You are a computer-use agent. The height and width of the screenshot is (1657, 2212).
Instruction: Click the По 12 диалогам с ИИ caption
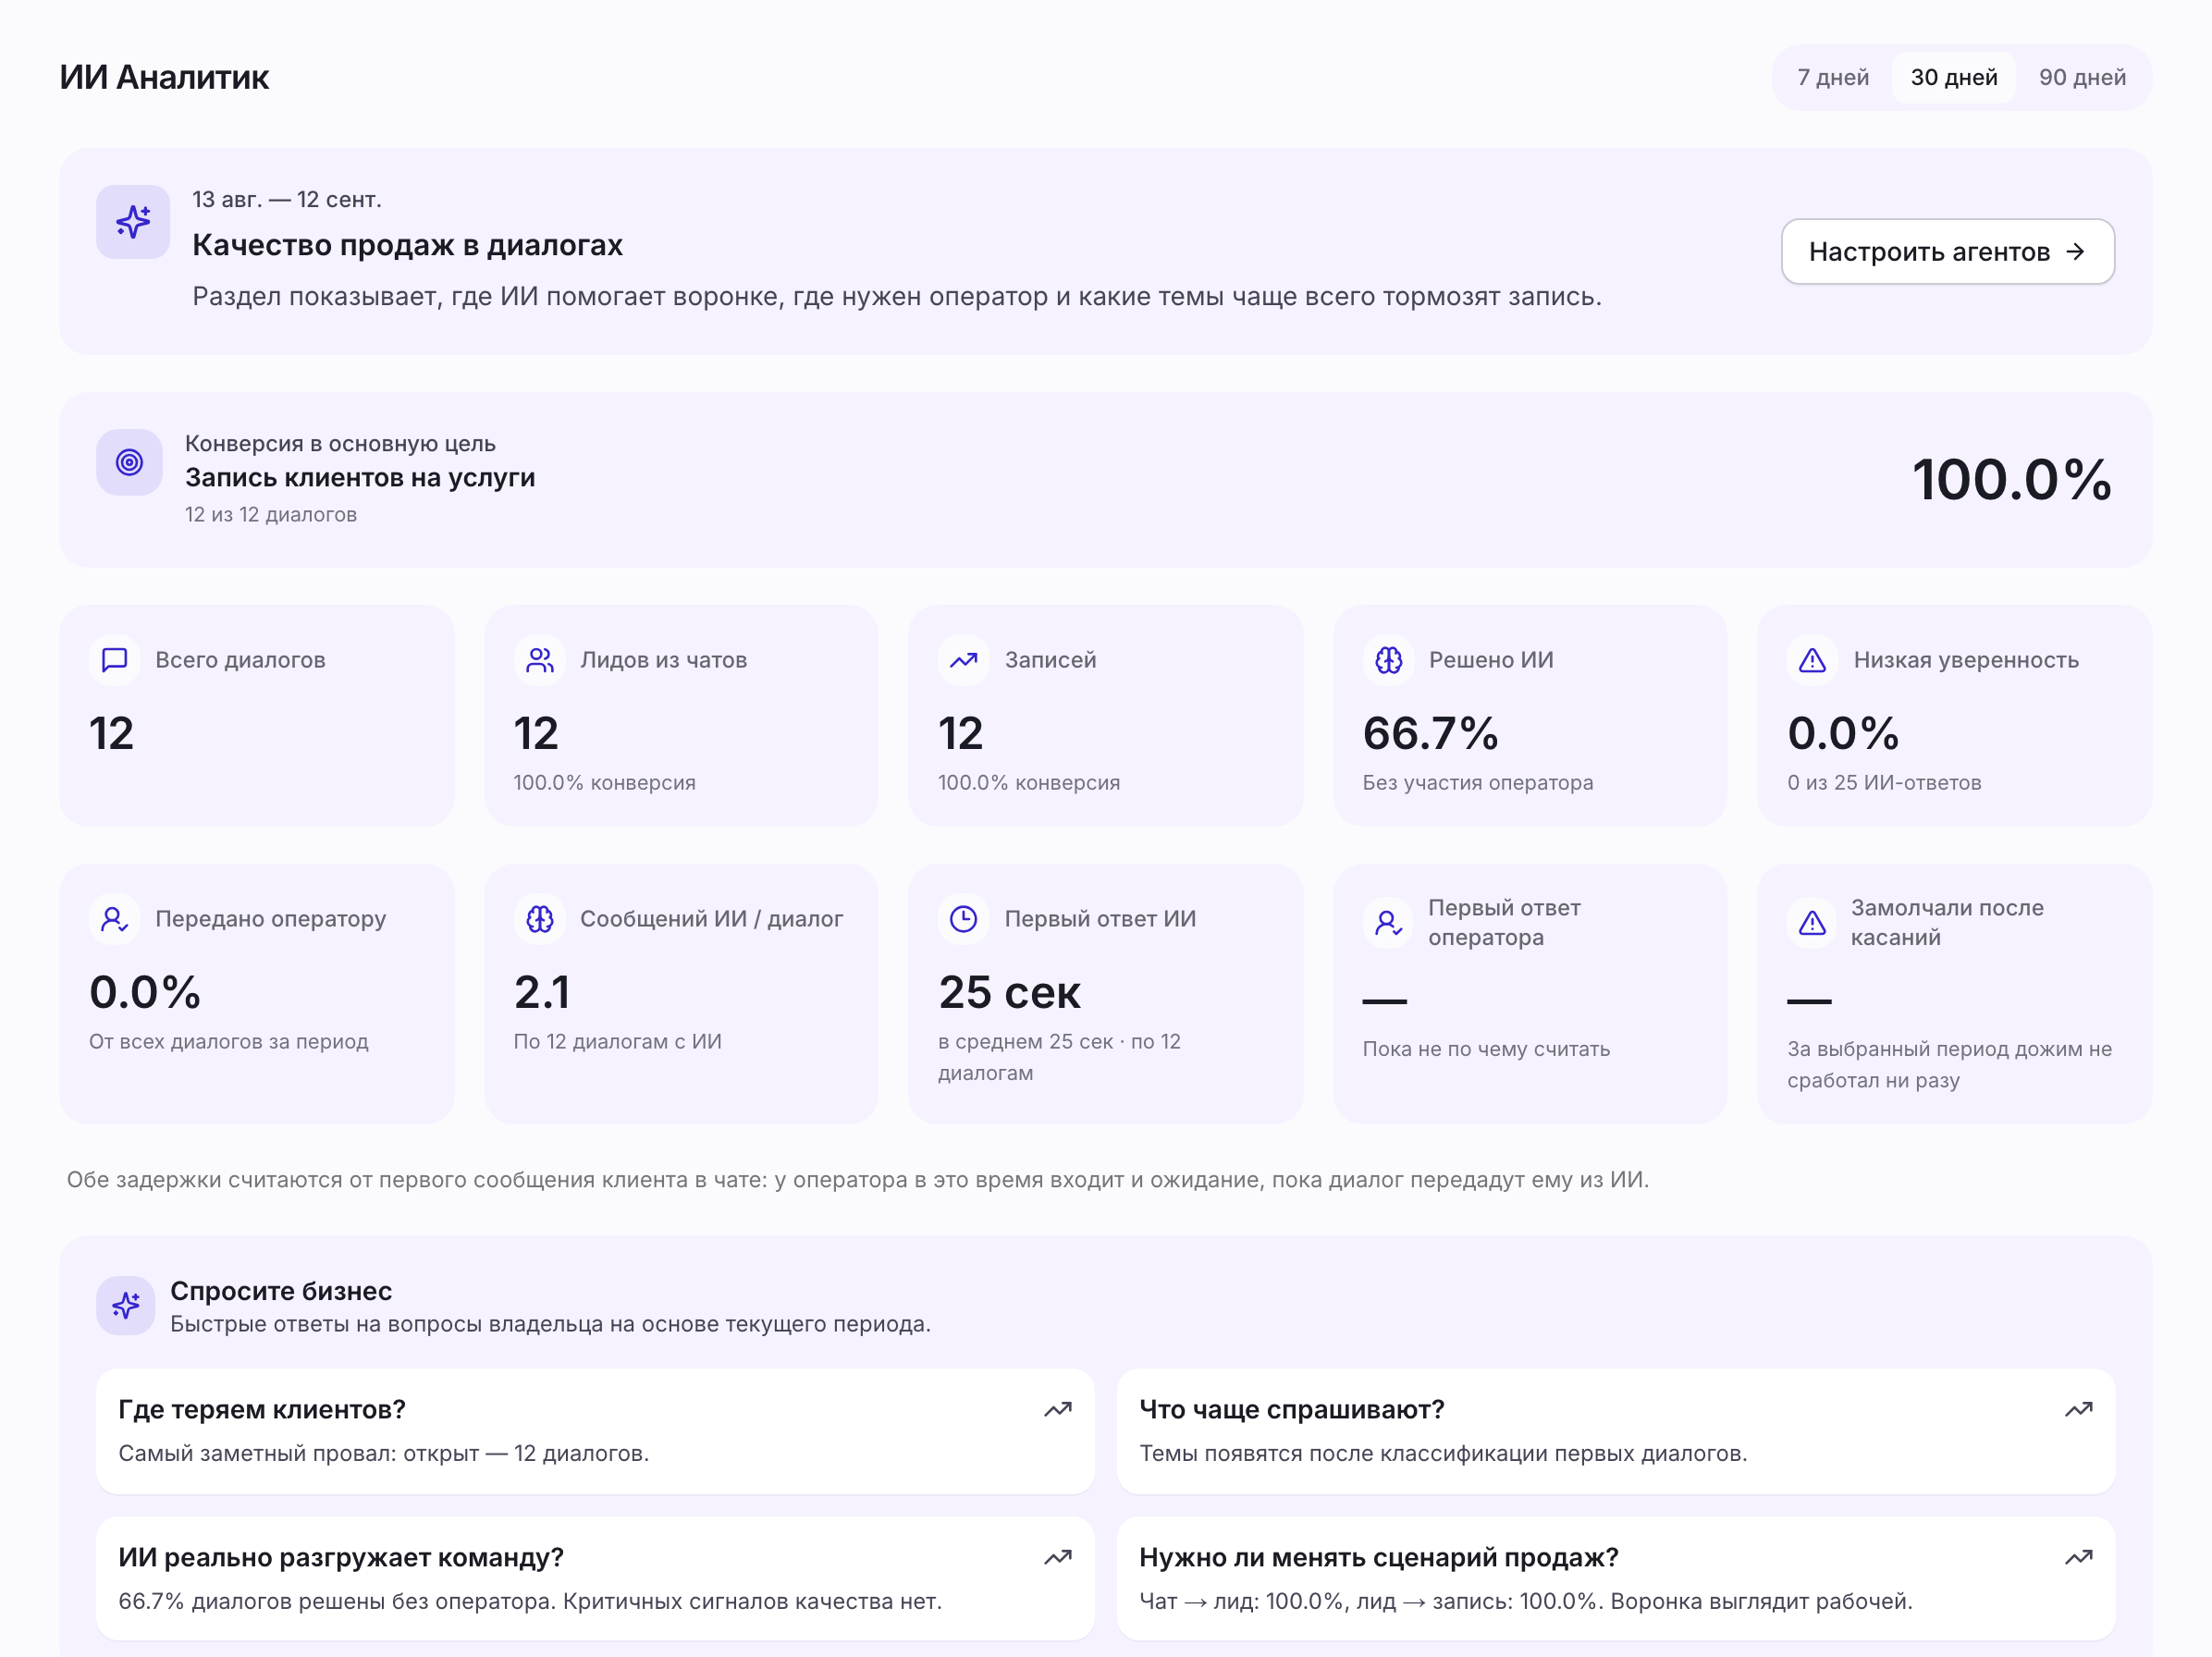[x=618, y=1041]
